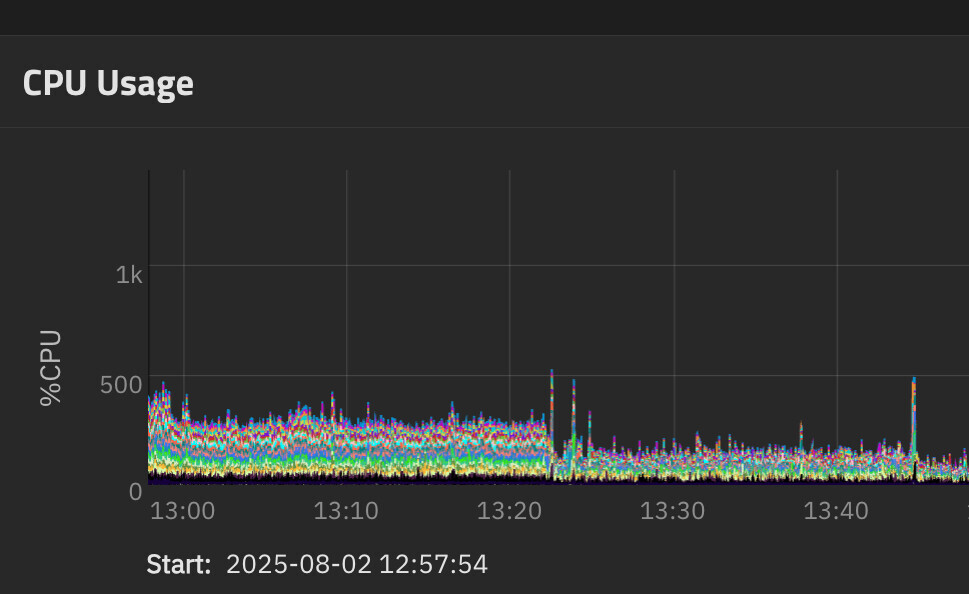Click the start timestamp 2025-08-02 12:57:54

pyautogui.click(x=357, y=564)
